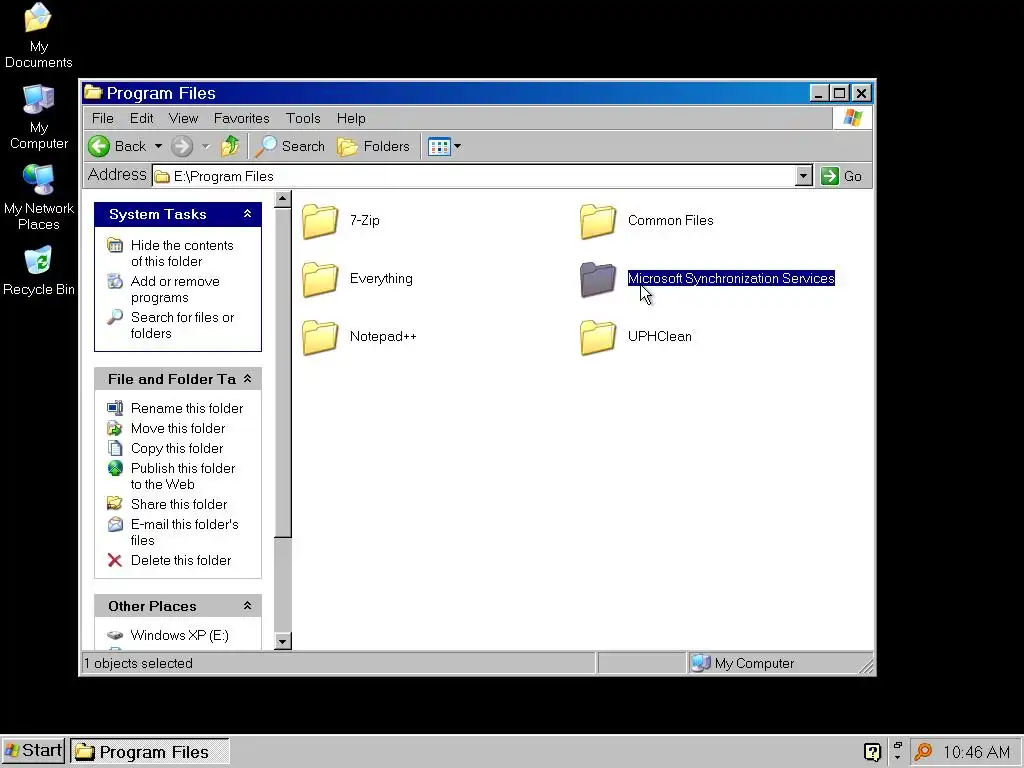Open the View menu

[183, 118]
